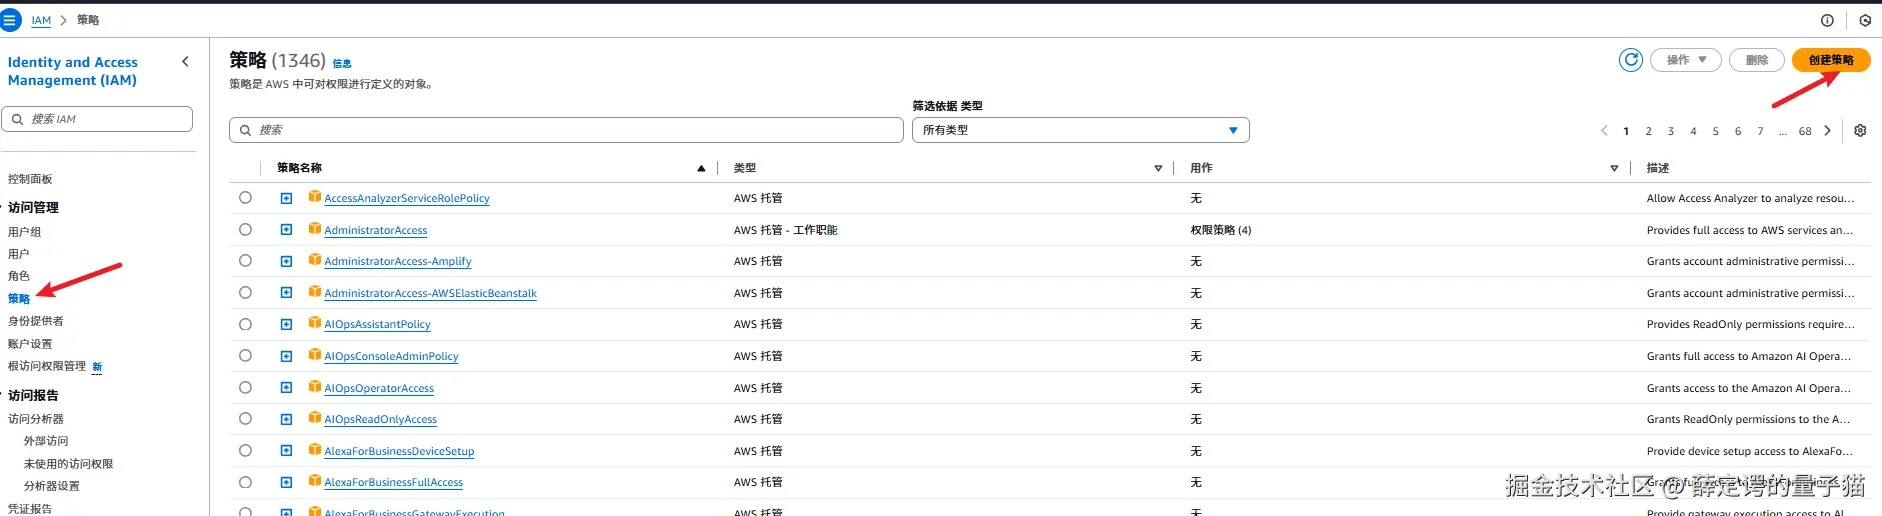The image size is (1882, 516).
Task: Select AIOpsOperatorAccess radio button
Action: click(x=245, y=388)
